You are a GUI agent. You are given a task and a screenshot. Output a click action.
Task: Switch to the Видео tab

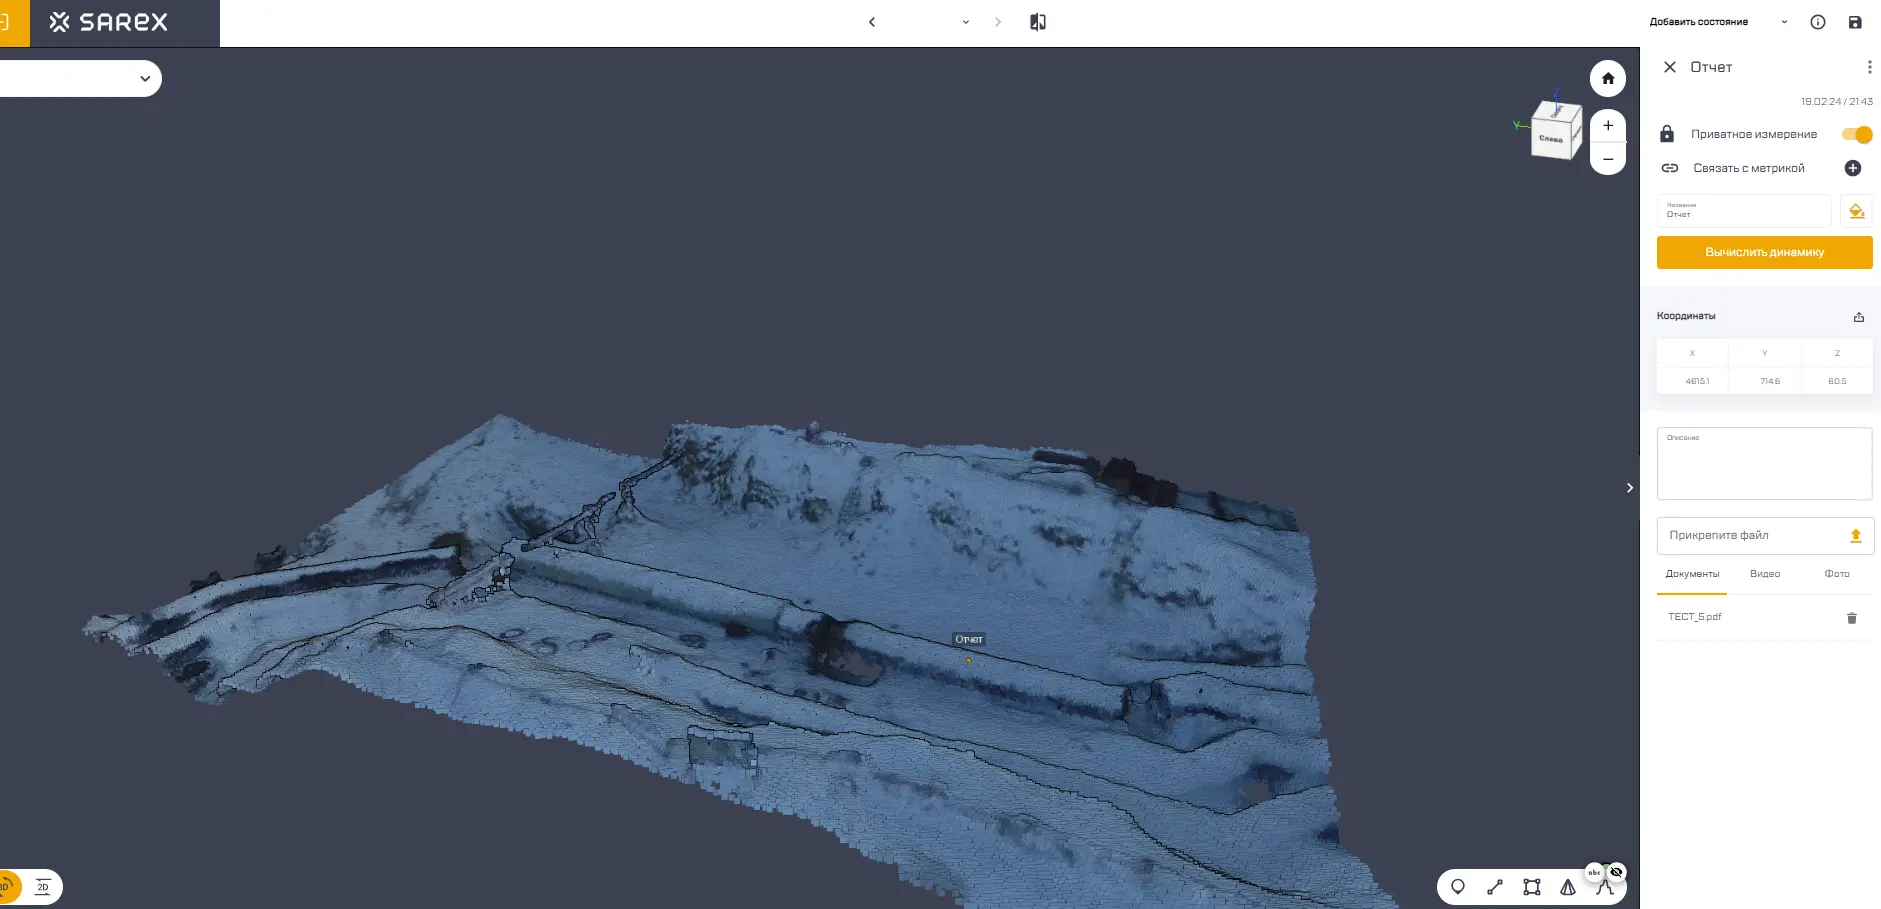coord(1765,574)
